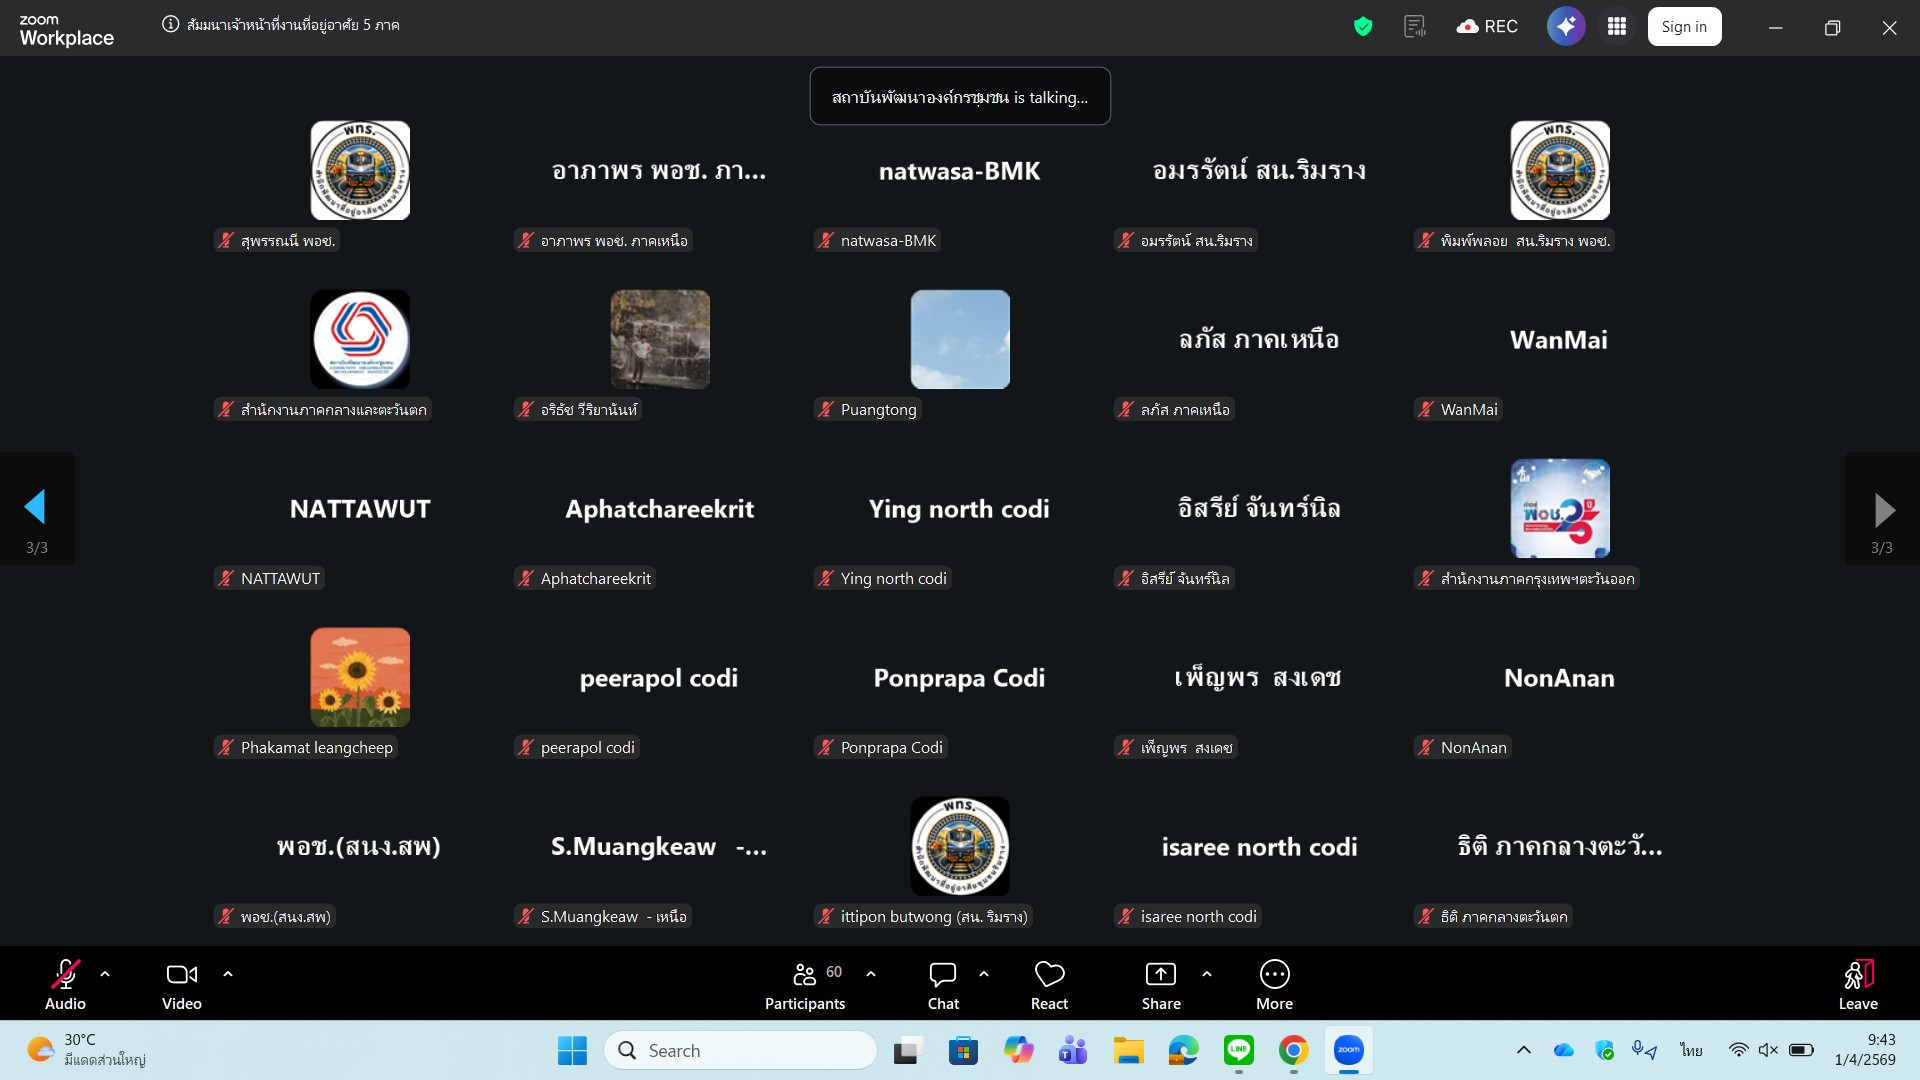Viewport: 1920px width, 1080px height.
Task: Open the meeting notes icon
Action: (1414, 27)
